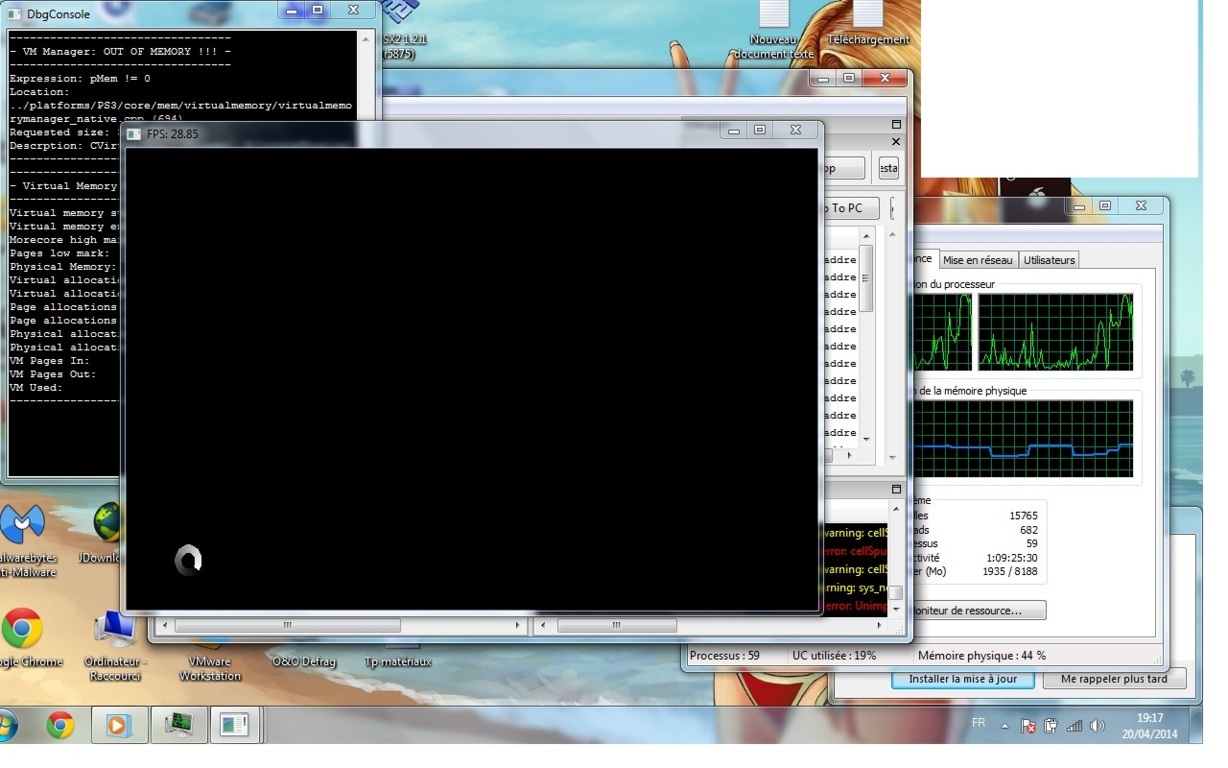Open the Action Center flag icon
This screenshot has height=768, width=1228.
1028,726
